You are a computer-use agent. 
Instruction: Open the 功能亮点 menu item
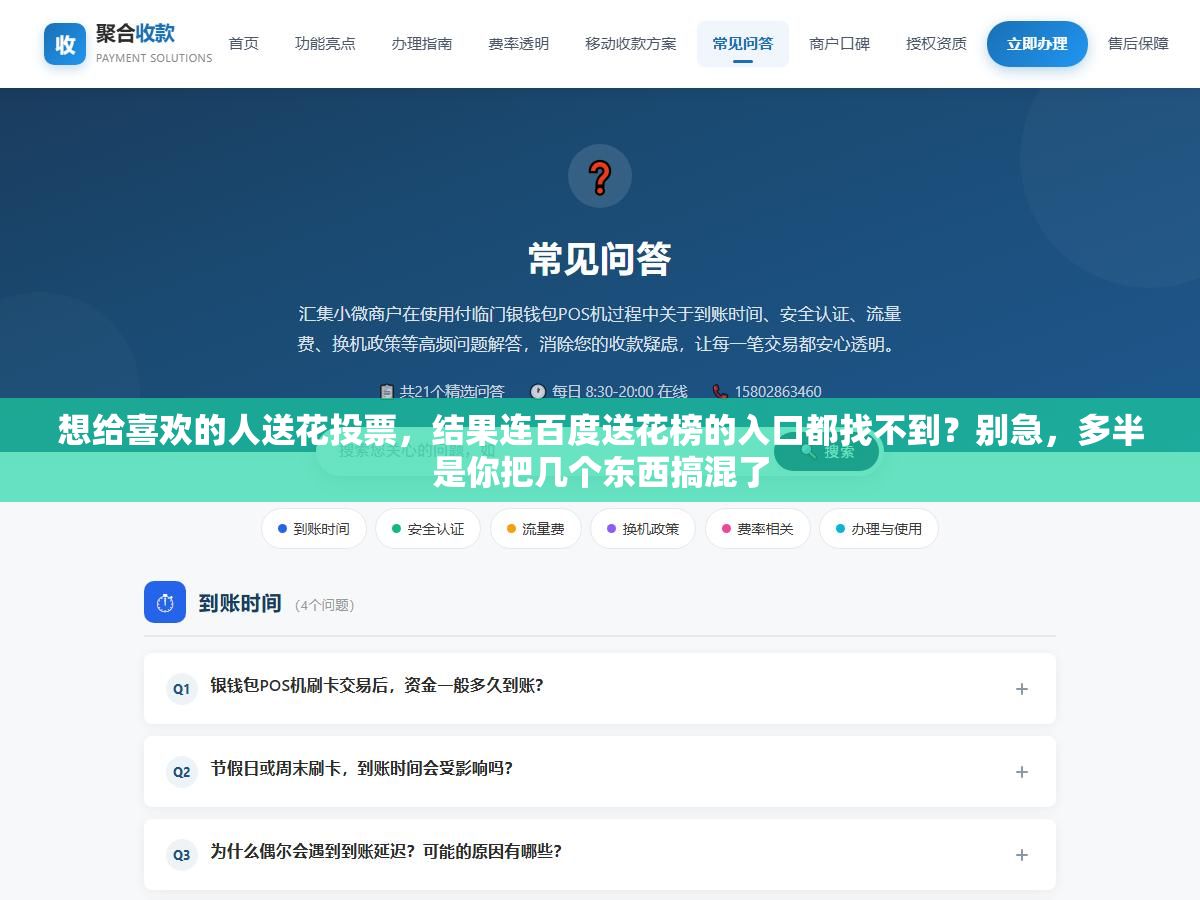pos(325,44)
